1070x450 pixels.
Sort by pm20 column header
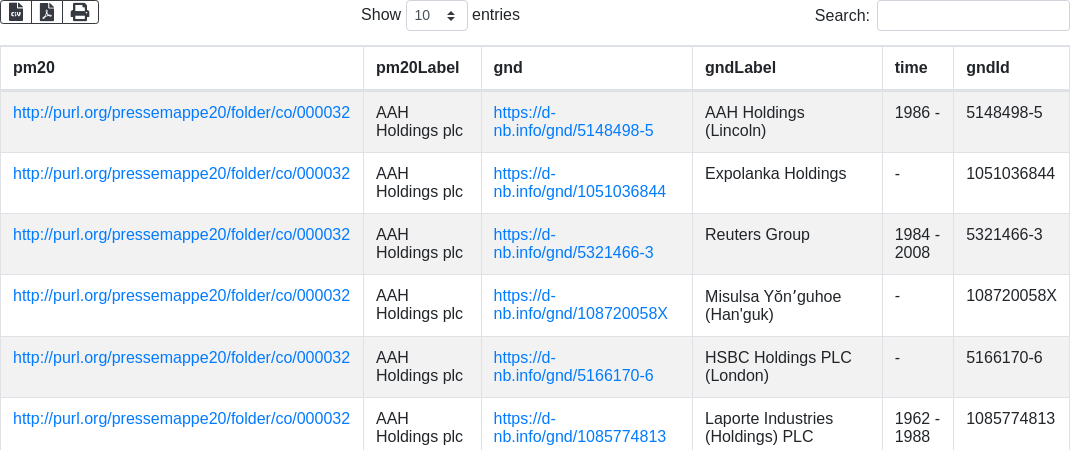point(182,68)
